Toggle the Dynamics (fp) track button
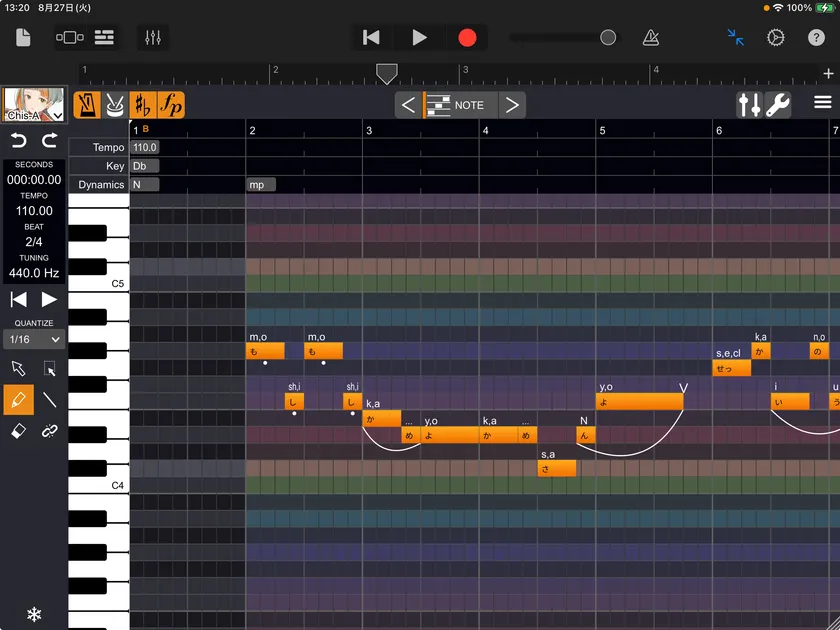Screen dimensions: 840x630 coord(172,104)
